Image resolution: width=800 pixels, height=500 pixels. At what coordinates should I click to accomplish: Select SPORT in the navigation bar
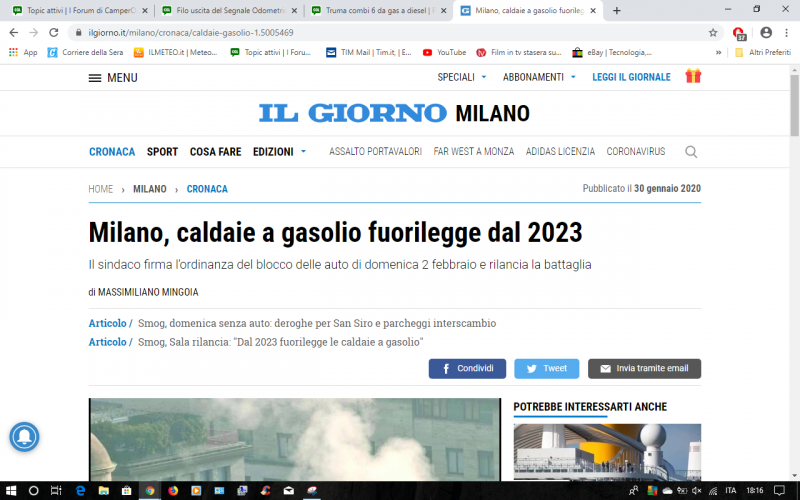pos(162,152)
